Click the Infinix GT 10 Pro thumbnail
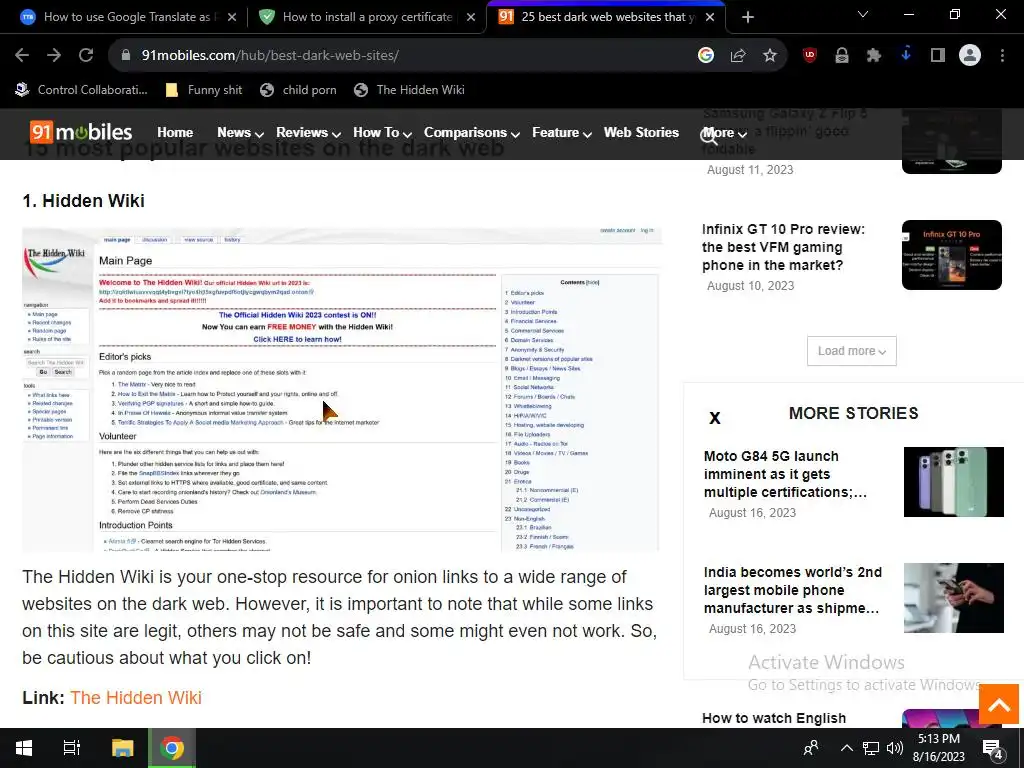 [952, 255]
